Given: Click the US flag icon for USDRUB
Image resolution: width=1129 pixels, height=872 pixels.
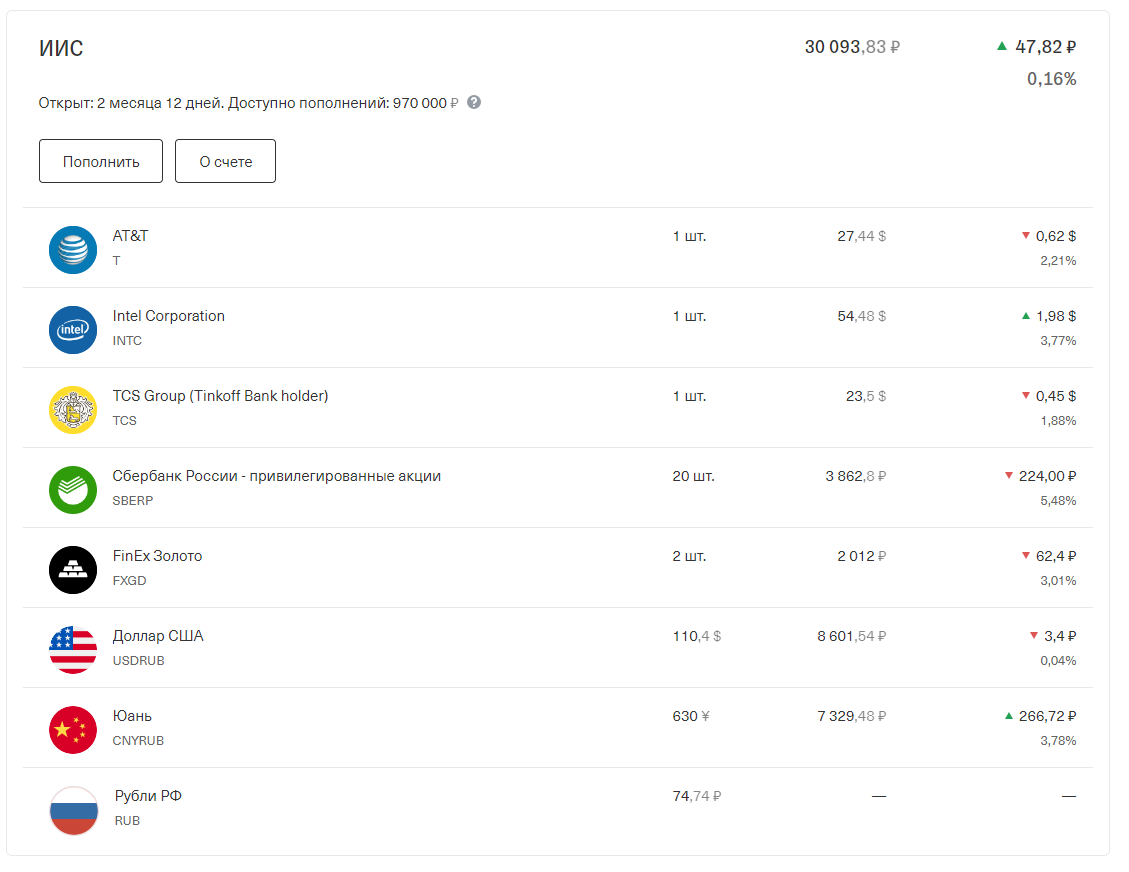Looking at the screenshot, I should coord(73,649).
